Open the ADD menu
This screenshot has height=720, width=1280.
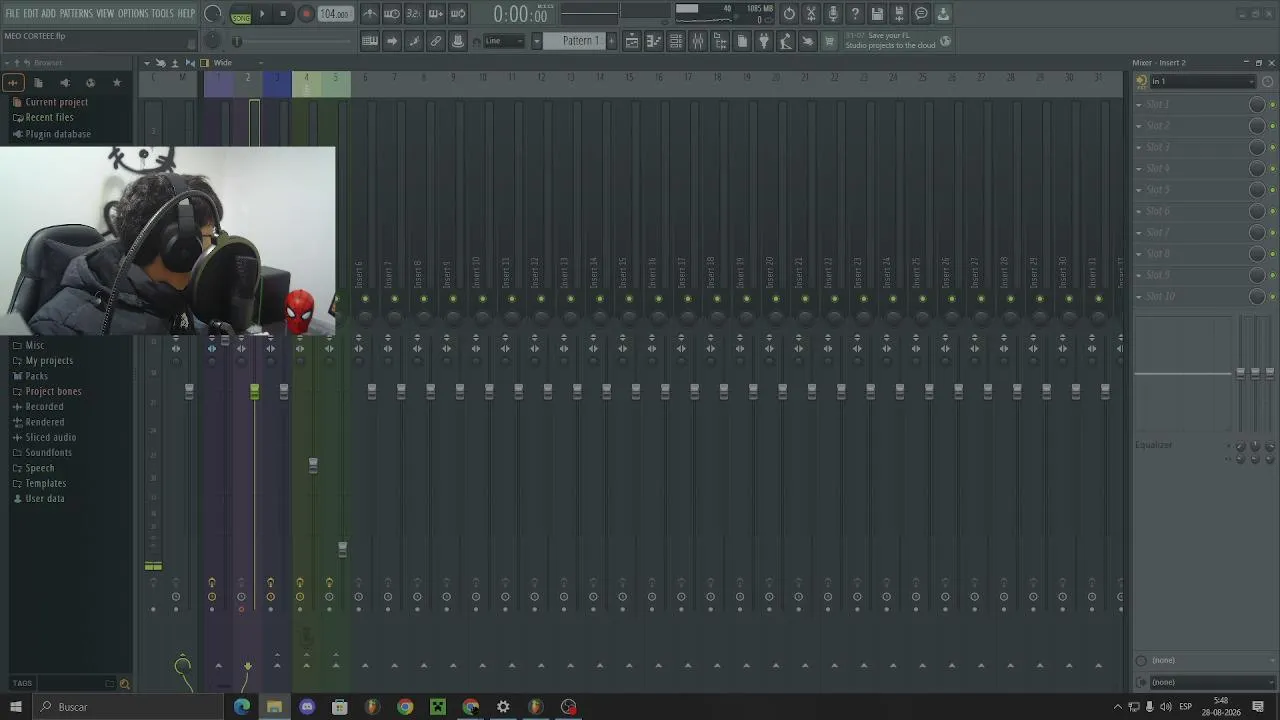48,14
